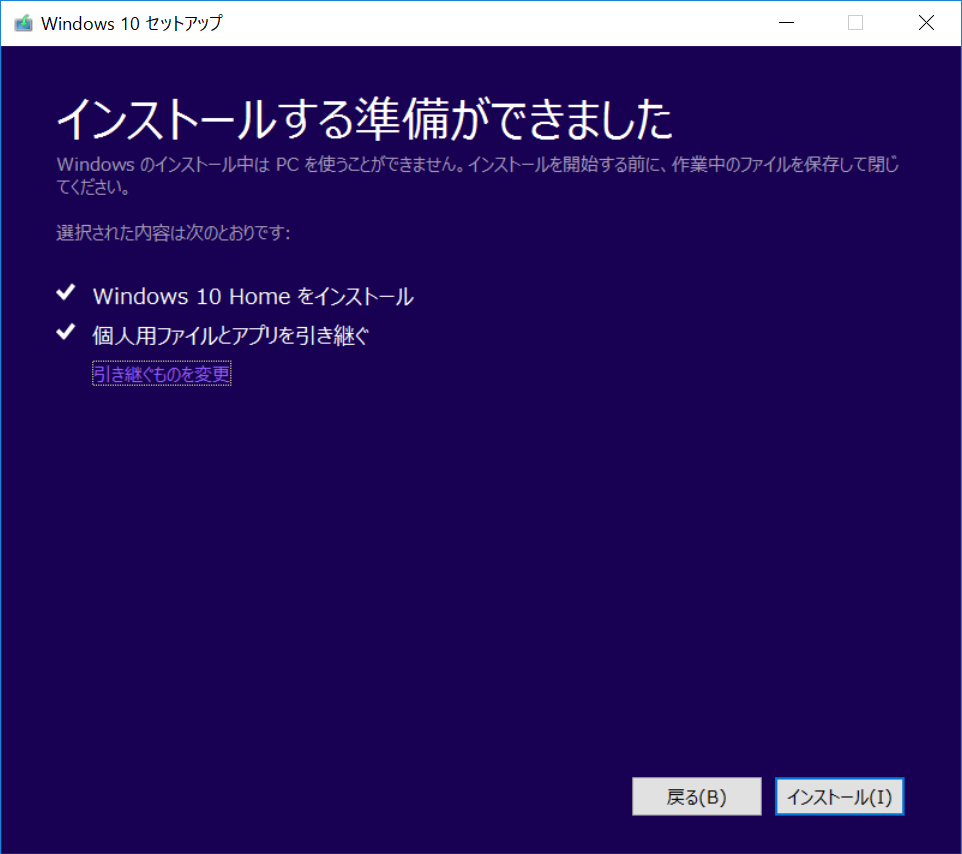This screenshot has height=854, width=962.
Task: Click the checkmark beside Windows 10 Home
Action: 66,293
